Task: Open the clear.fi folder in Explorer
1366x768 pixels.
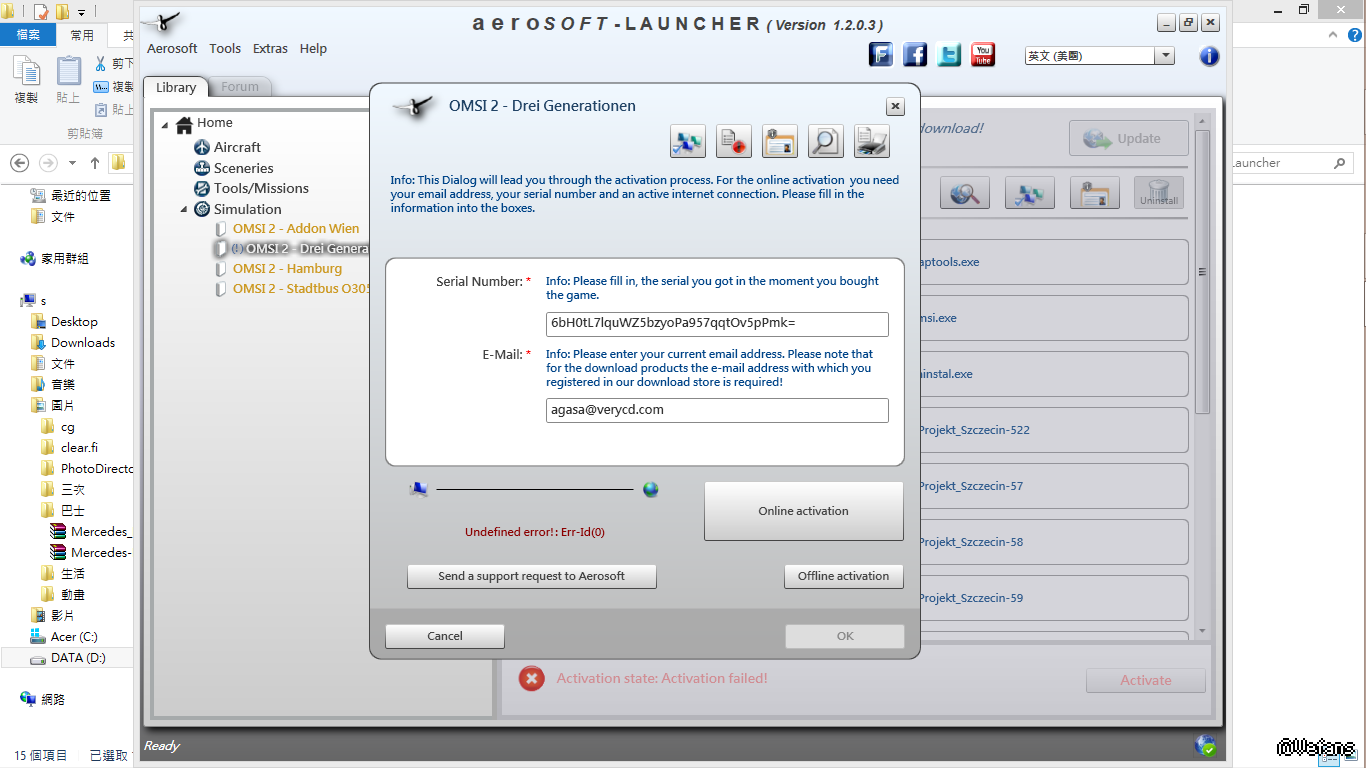Action: click(x=79, y=447)
